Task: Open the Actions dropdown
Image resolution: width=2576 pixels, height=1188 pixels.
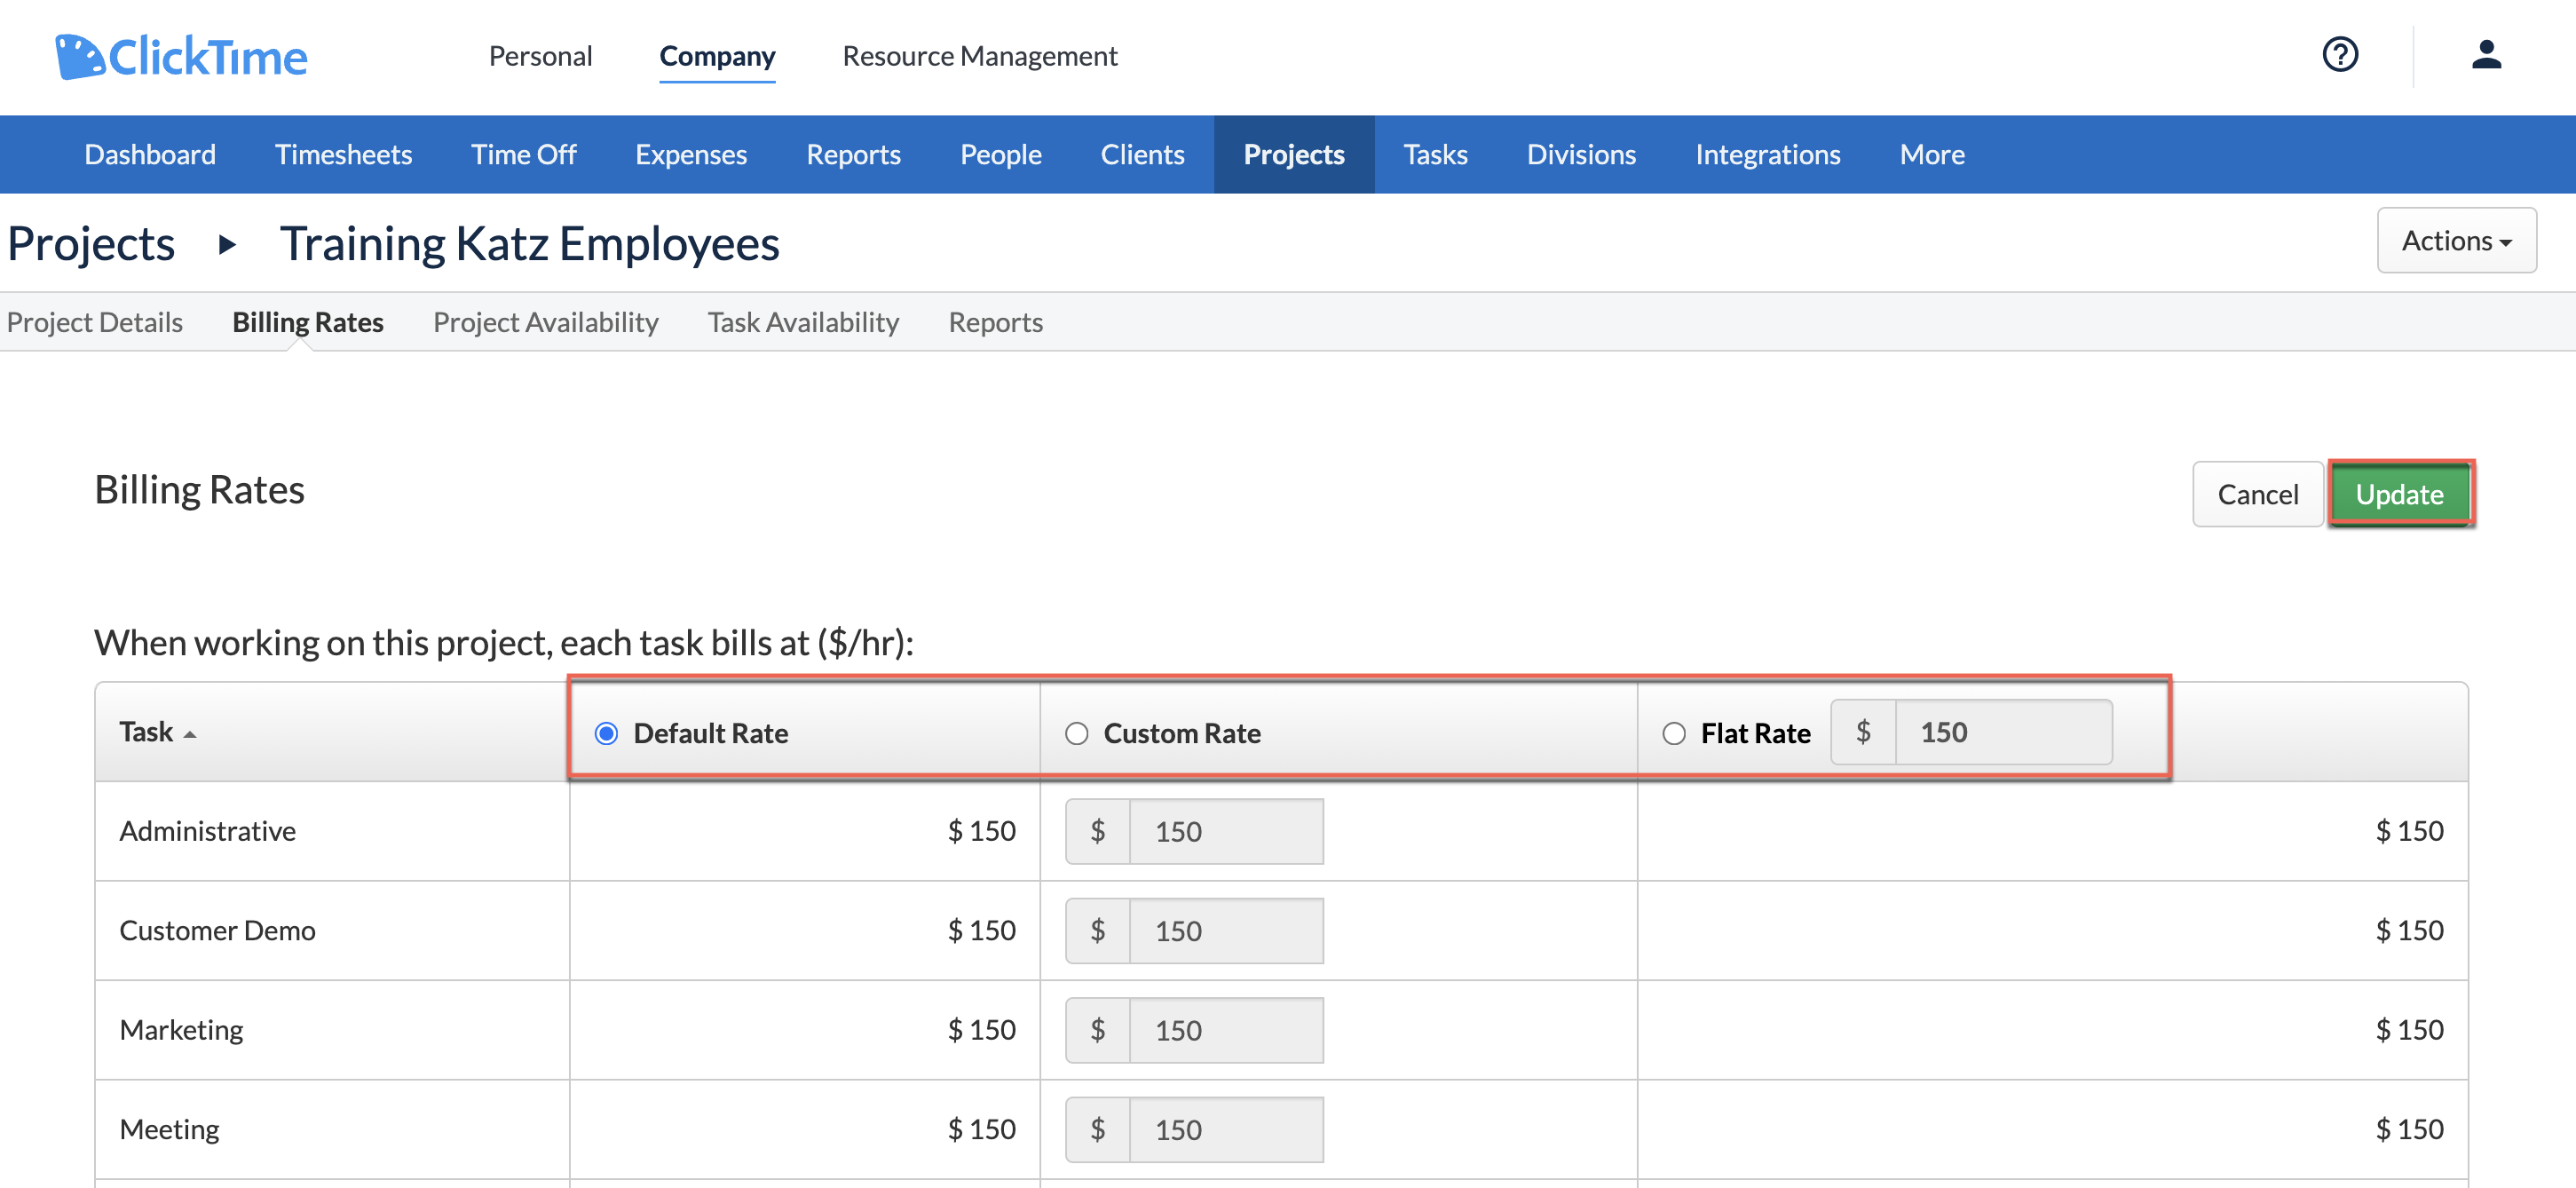Action: [x=2456, y=240]
